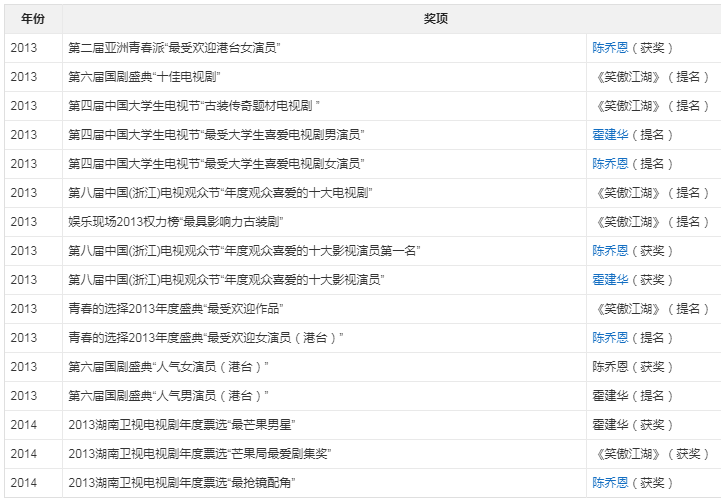The width and height of the screenshot is (721, 501).
Task: Click year 2013 in 十佳电视剧 row
Action: point(23,77)
